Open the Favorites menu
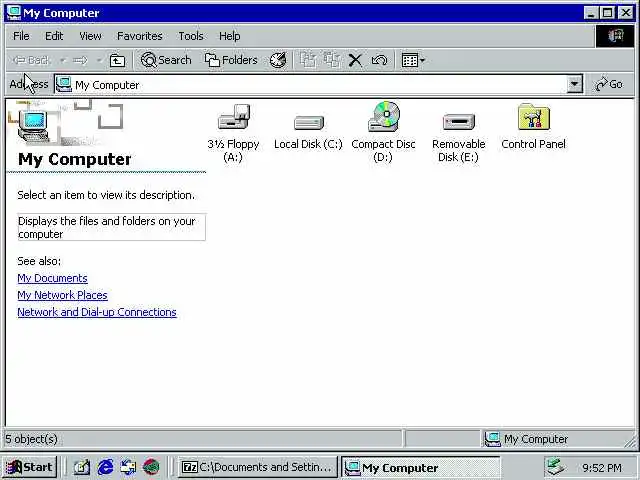 [140, 36]
